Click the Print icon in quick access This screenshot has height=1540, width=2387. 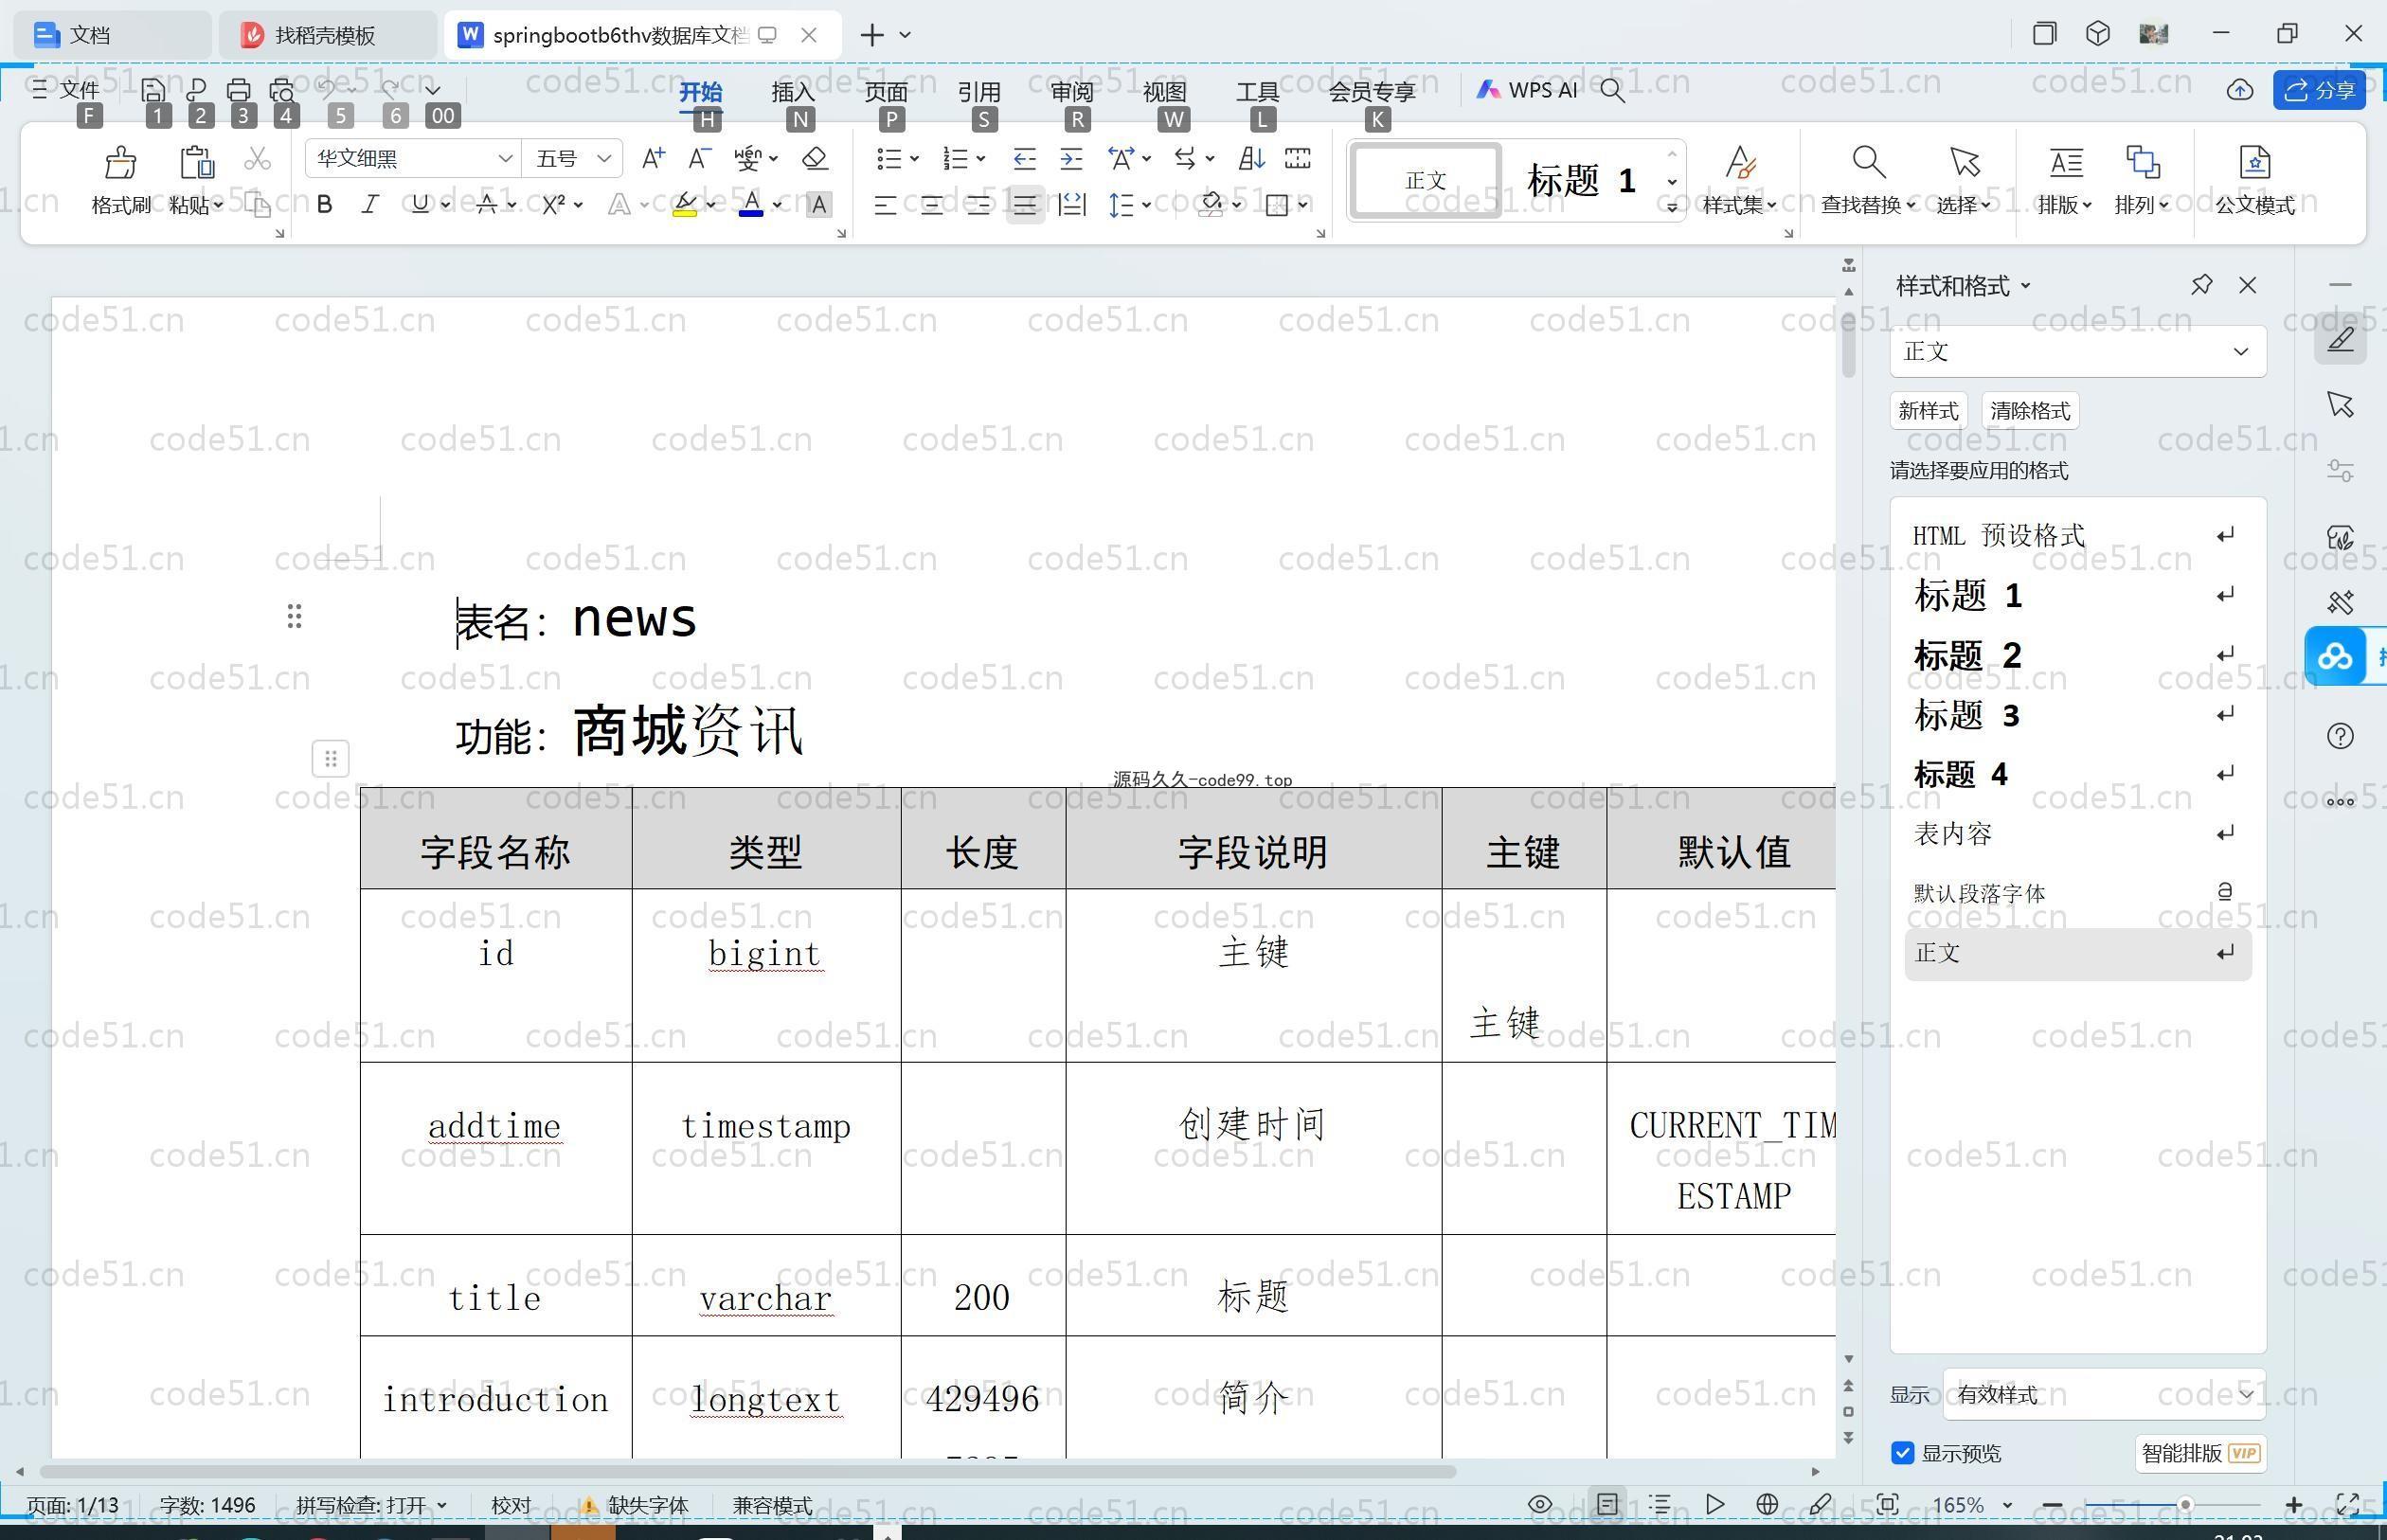click(239, 90)
